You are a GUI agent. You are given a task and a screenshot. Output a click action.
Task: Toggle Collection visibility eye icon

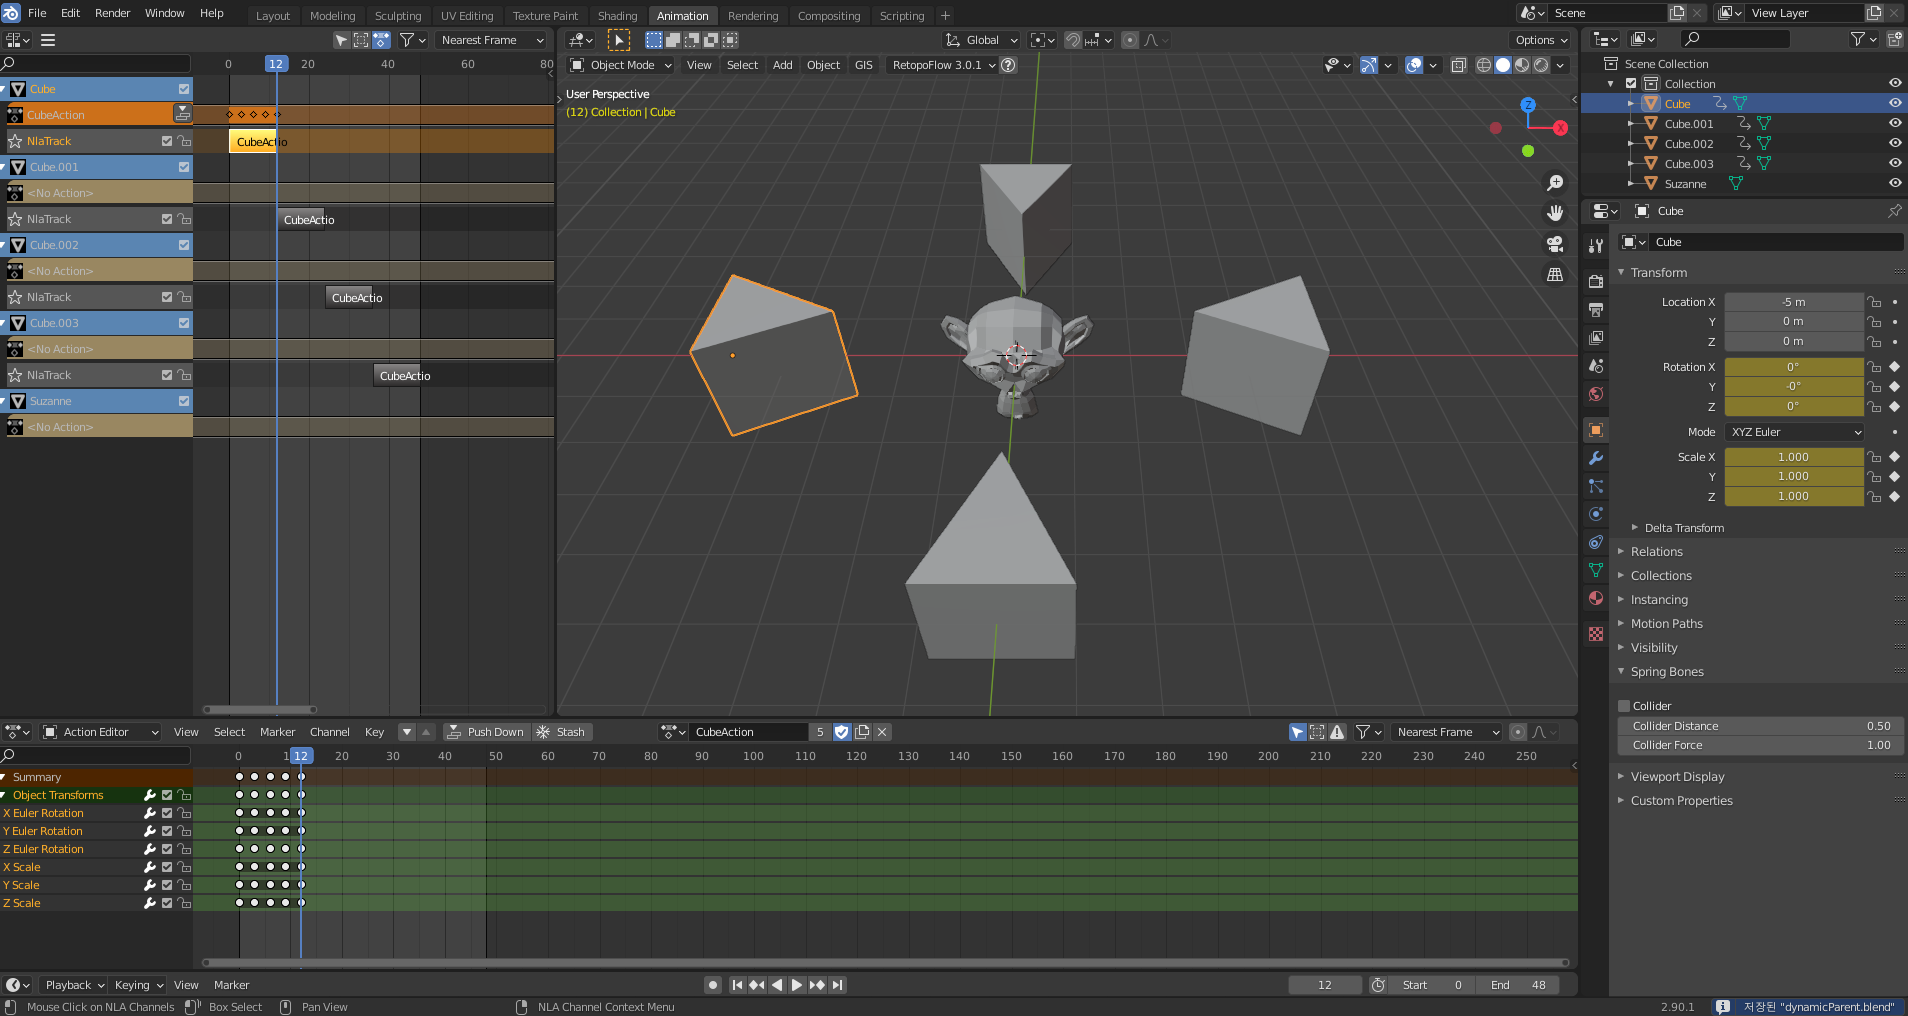point(1894,83)
